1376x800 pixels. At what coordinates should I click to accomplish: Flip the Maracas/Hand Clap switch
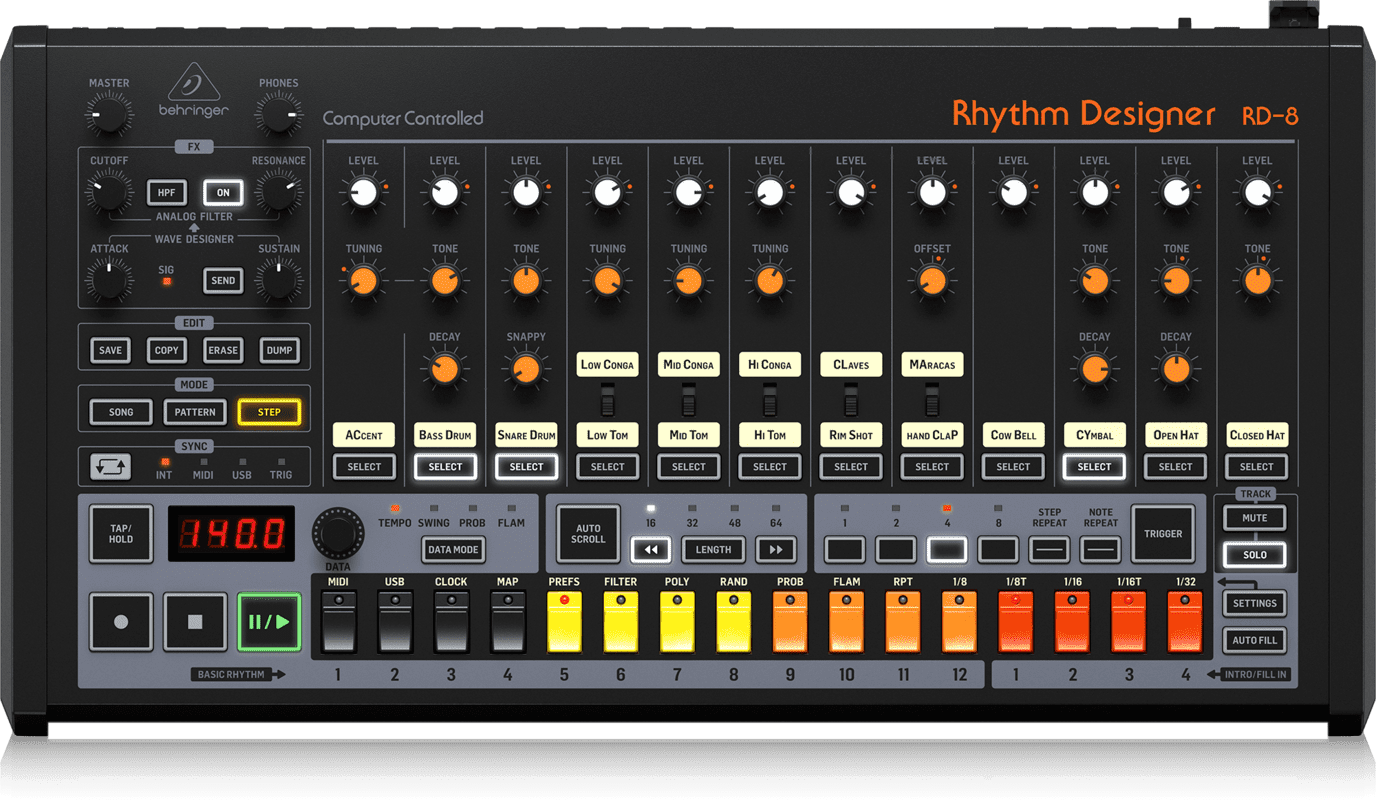pyautogui.click(x=932, y=403)
